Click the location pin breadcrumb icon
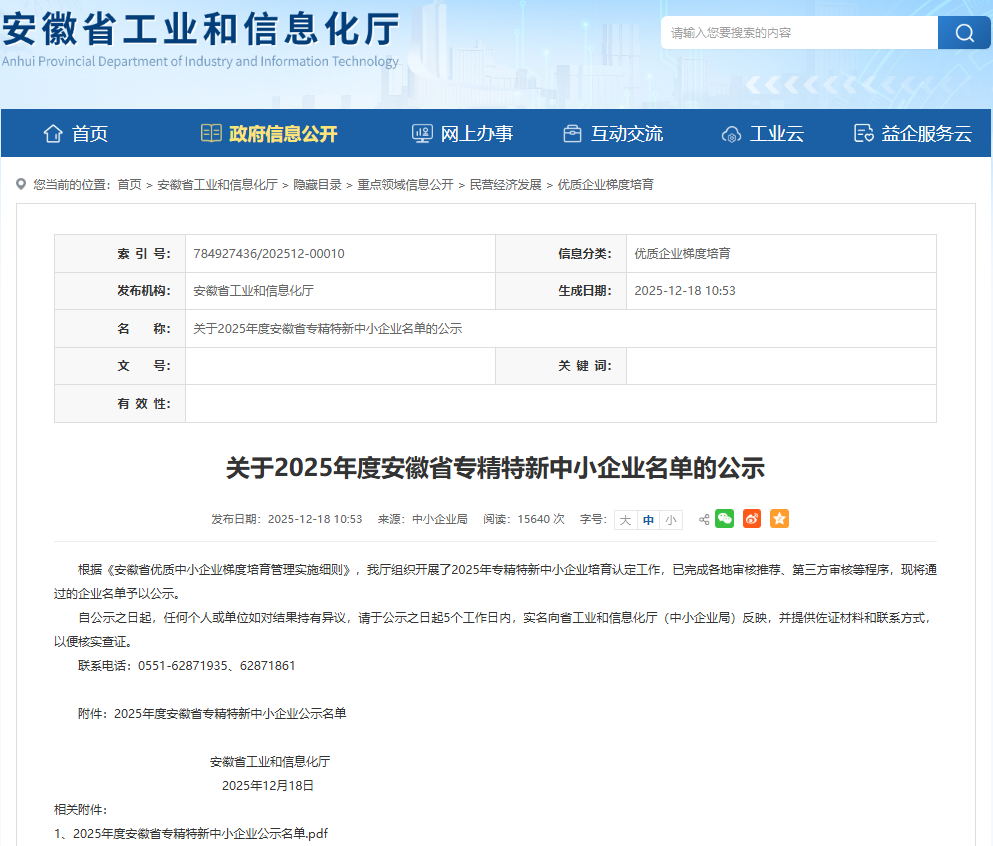The image size is (993, 846). [x=21, y=184]
